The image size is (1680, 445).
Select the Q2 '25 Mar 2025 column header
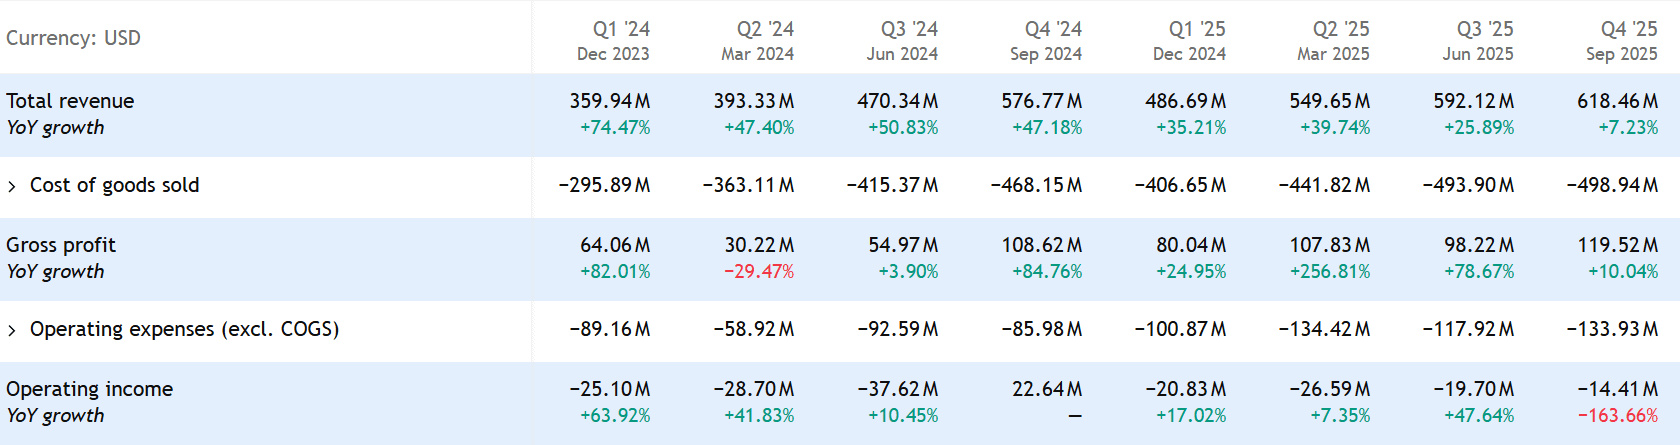point(1334,41)
